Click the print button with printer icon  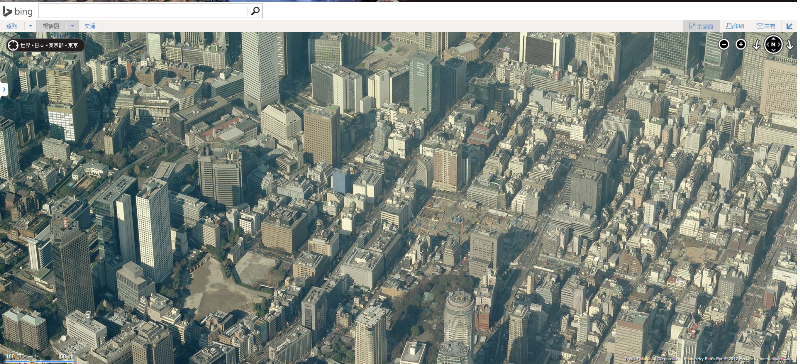click(x=735, y=26)
